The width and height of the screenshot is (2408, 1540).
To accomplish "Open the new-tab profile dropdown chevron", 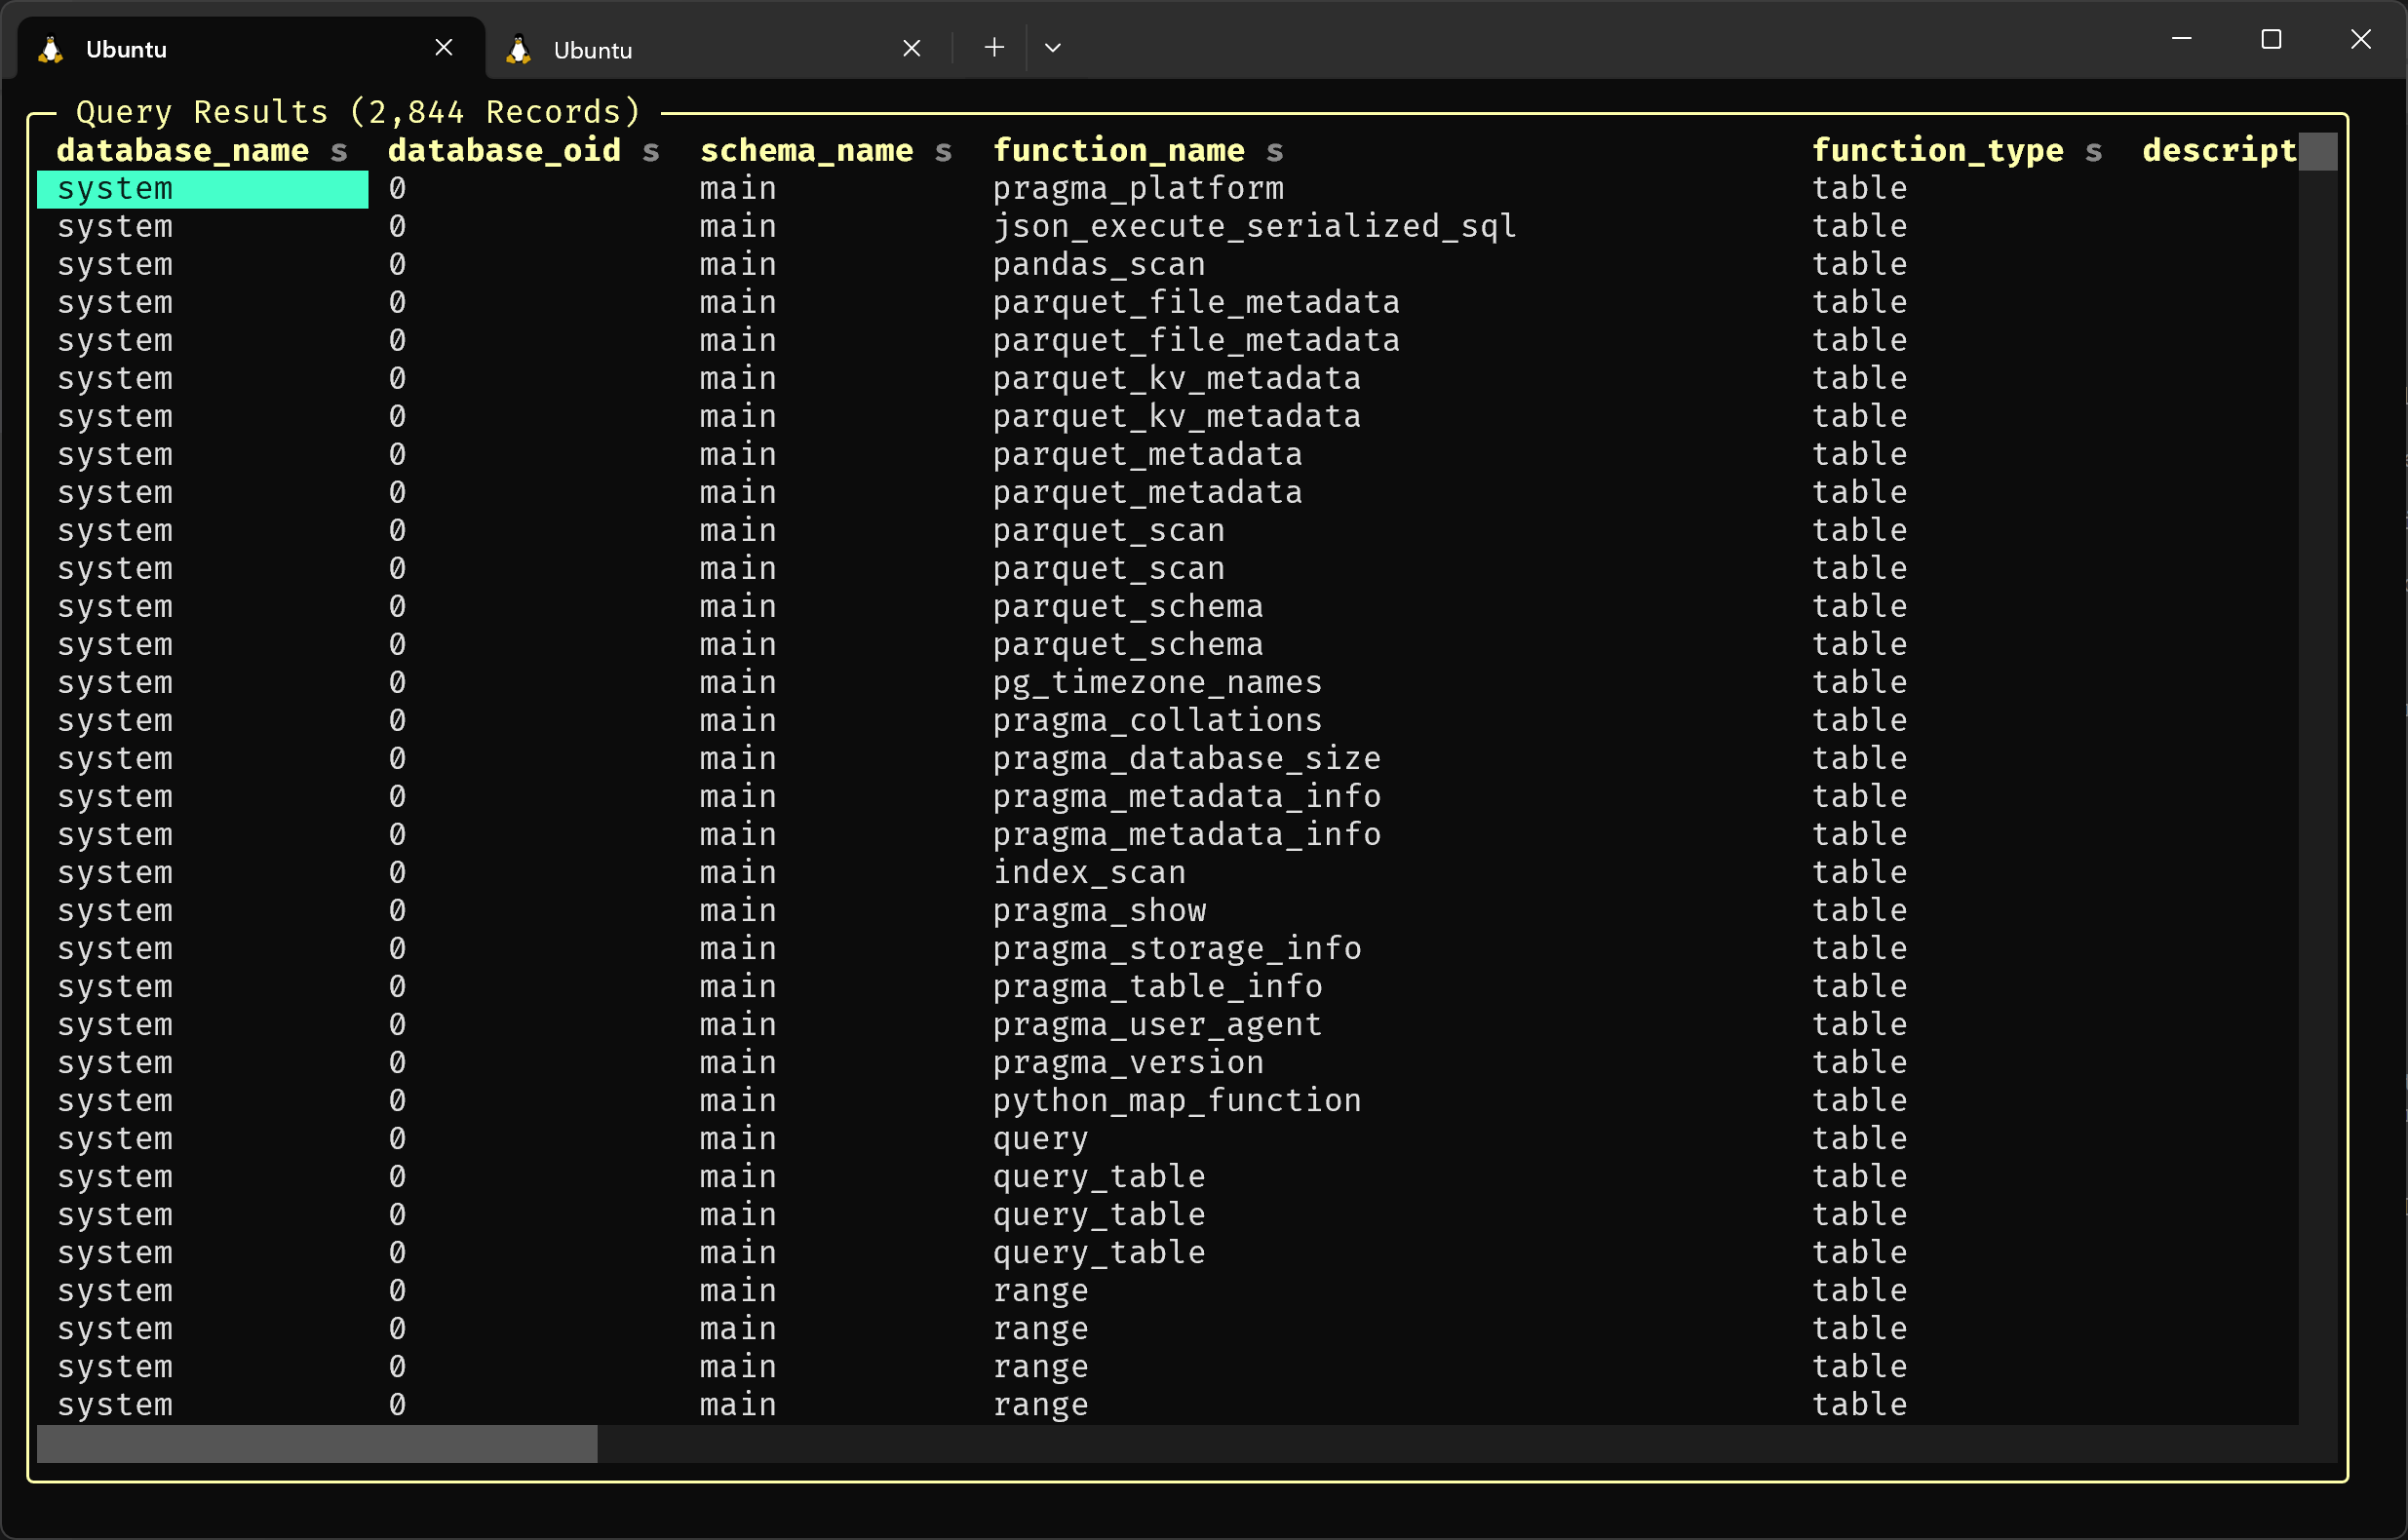I will click(x=1052, y=47).
